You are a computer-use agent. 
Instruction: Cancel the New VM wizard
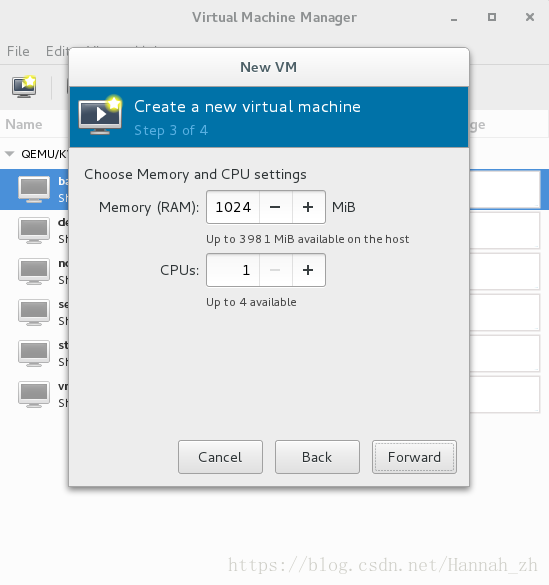[x=220, y=457]
